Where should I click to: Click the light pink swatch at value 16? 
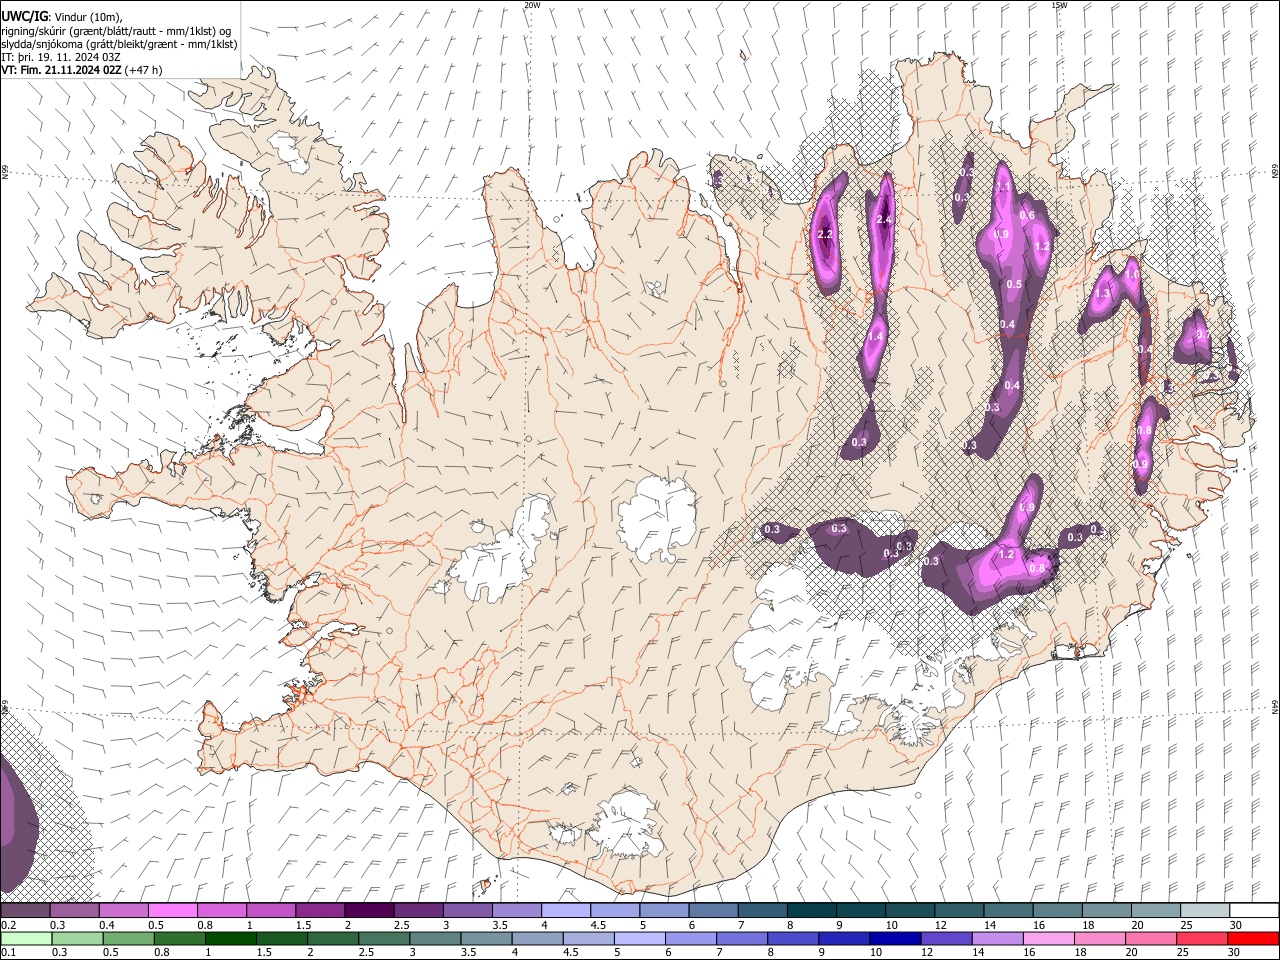[1047, 938]
